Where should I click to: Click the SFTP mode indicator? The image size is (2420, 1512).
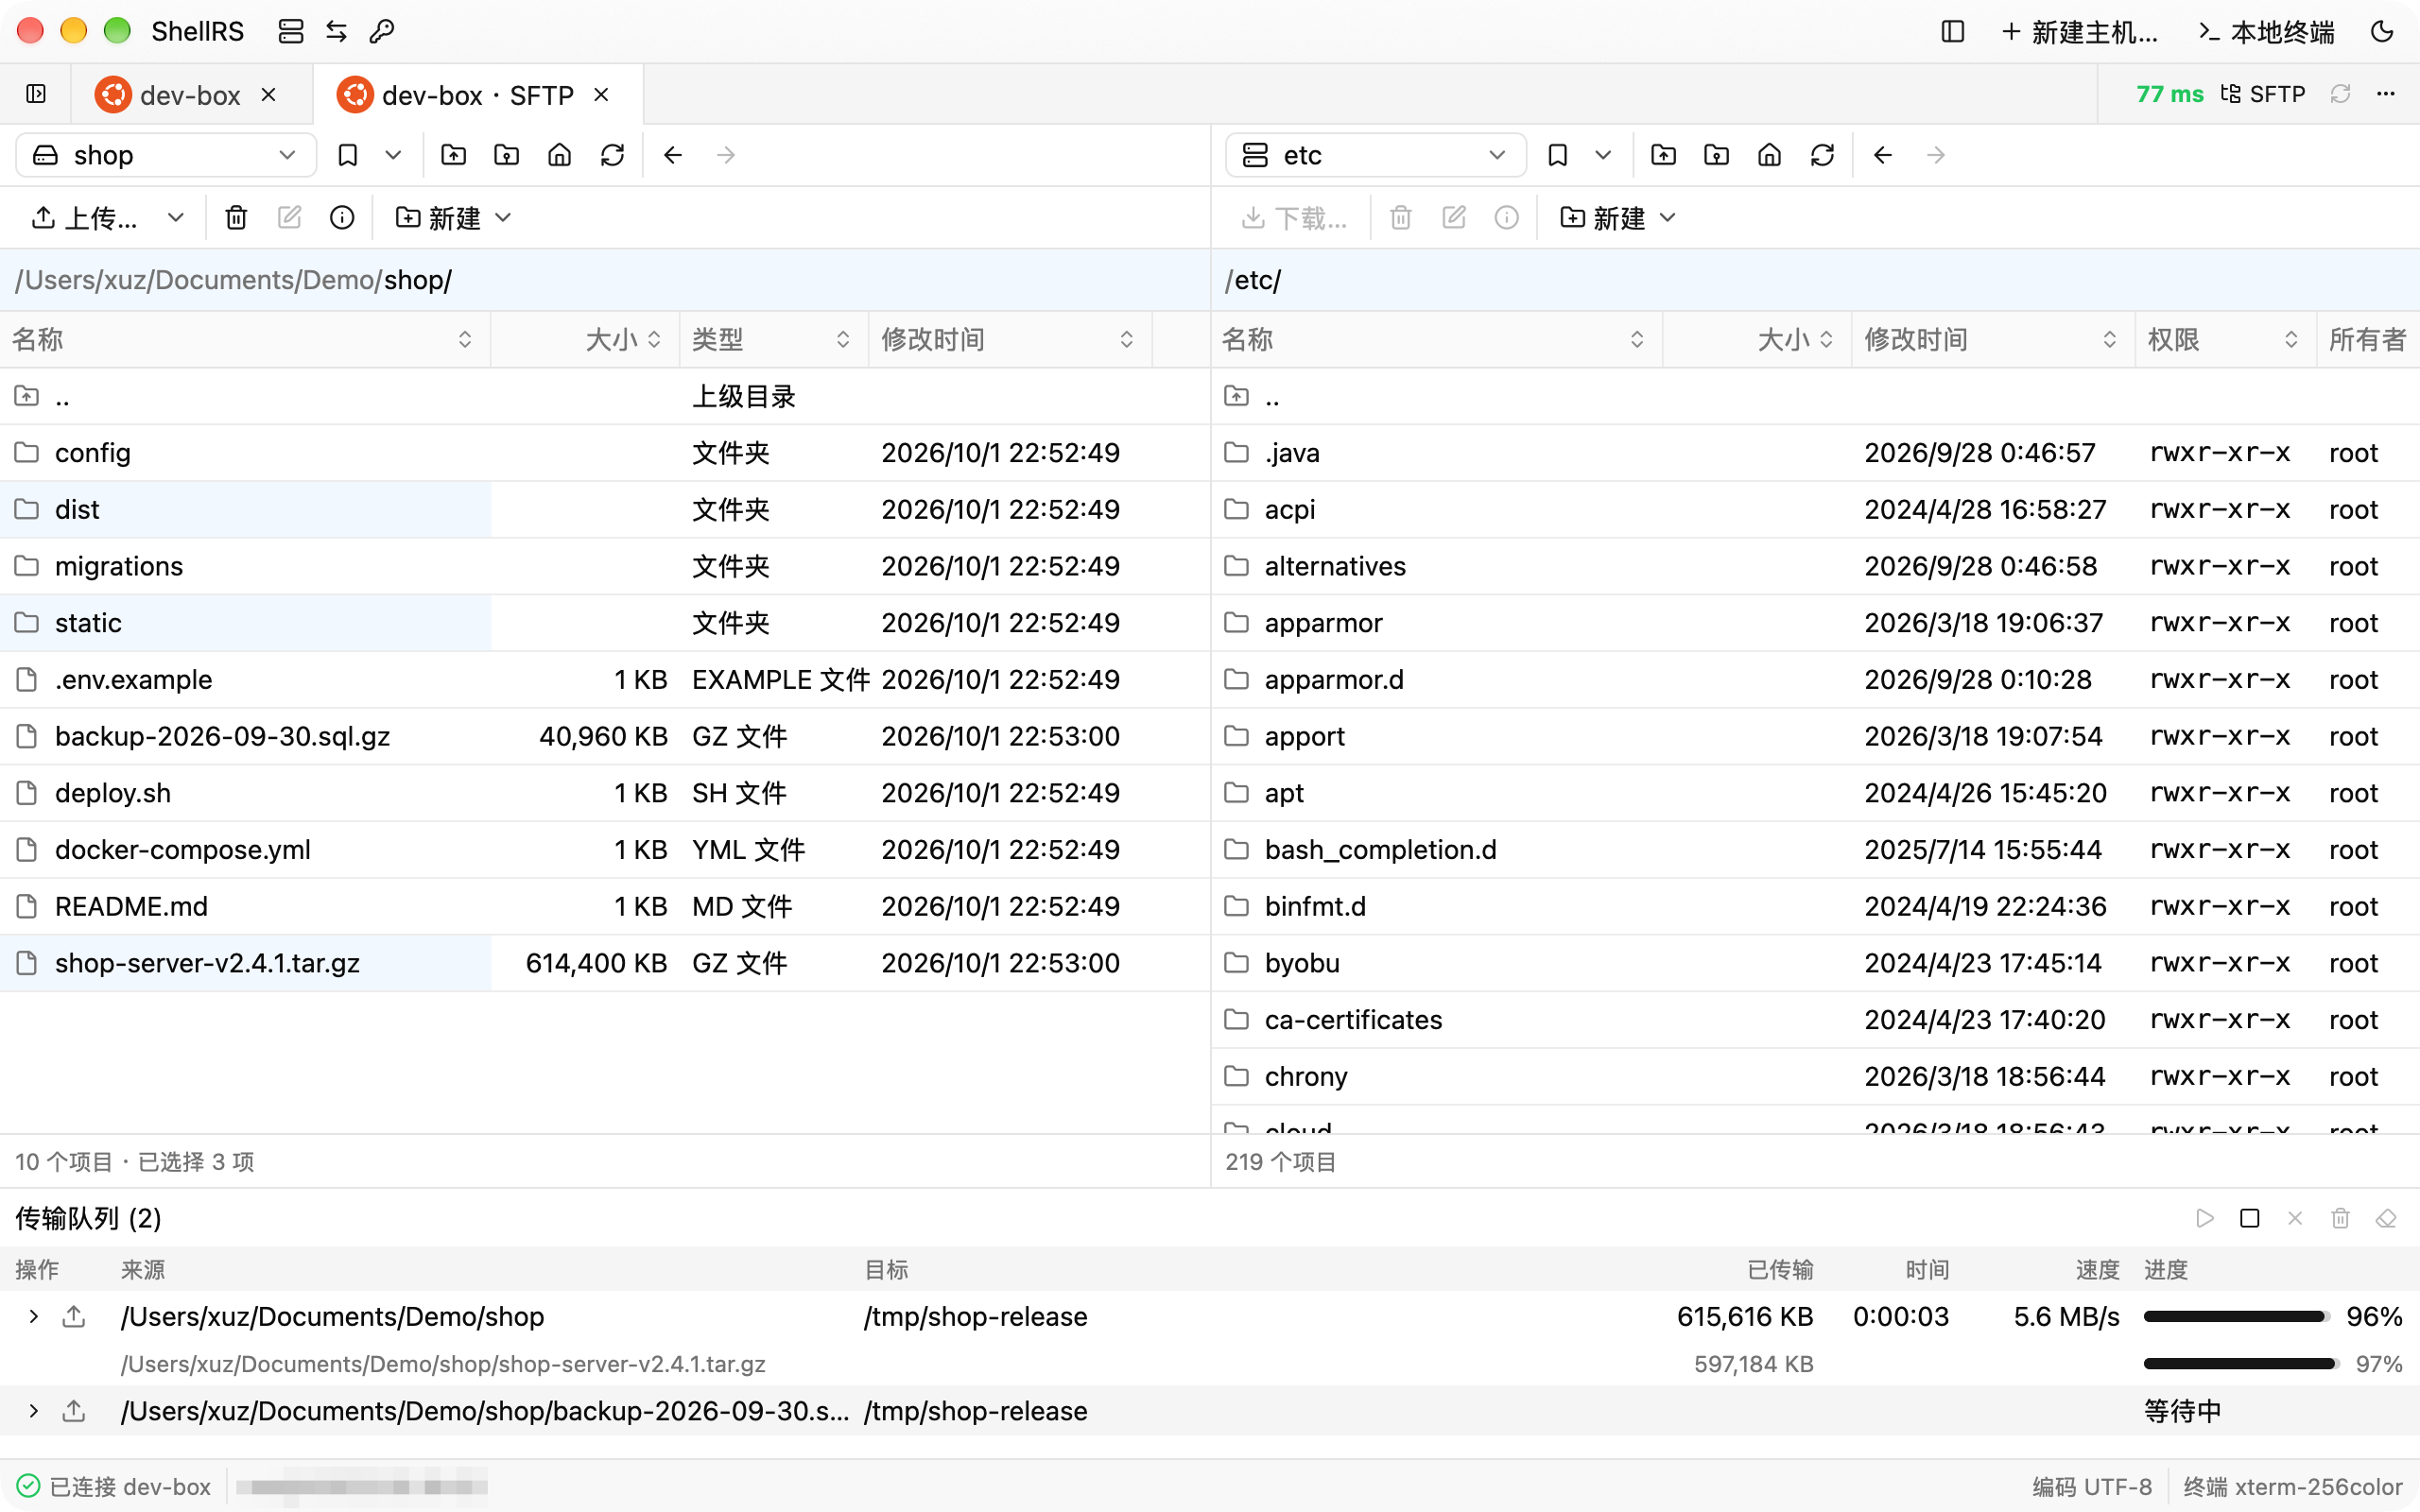tap(2262, 94)
